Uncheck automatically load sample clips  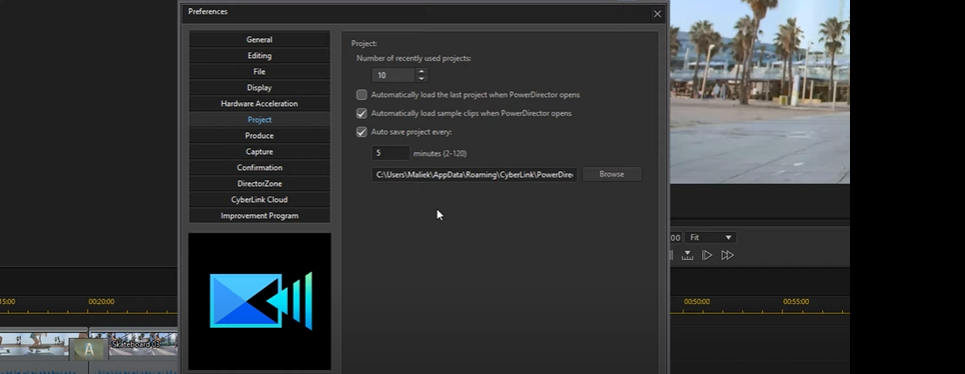click(362, 113)
